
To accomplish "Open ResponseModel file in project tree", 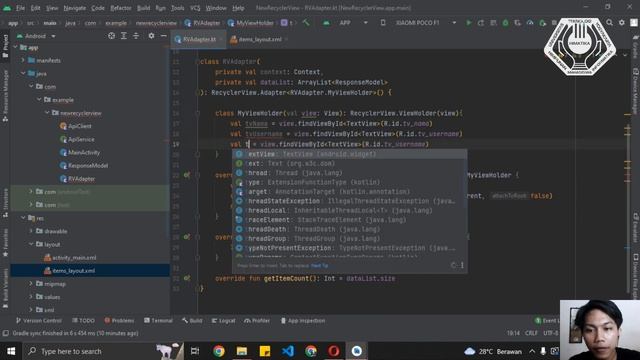I will click(84, 165).
